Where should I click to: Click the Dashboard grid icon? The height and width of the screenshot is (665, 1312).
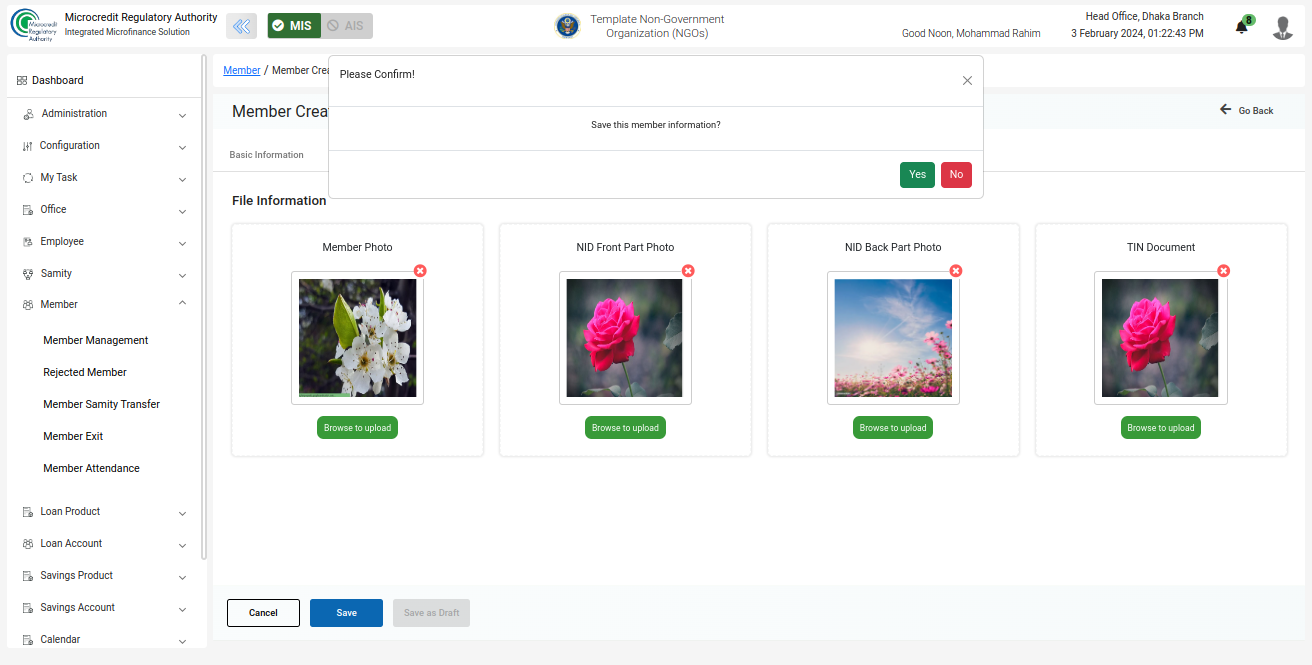point(22,81)
